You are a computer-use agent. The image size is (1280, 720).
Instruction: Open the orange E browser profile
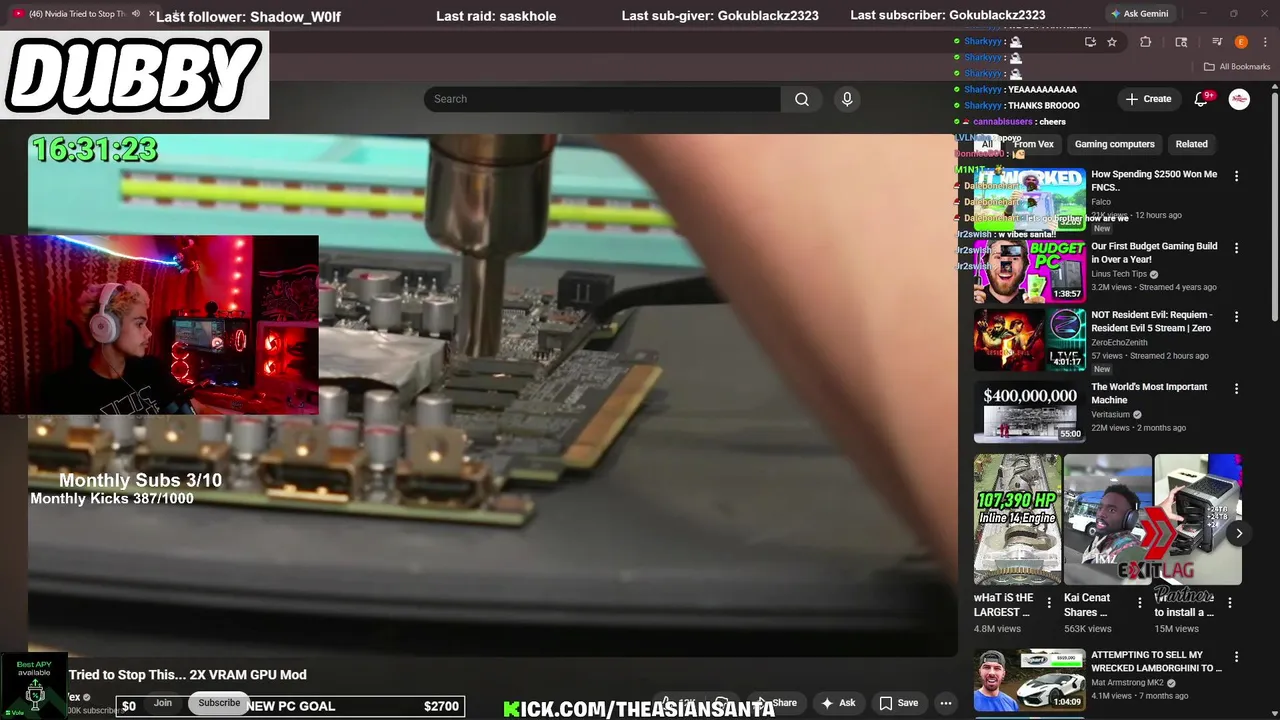pyautogui.click(x=1241, y=42)
